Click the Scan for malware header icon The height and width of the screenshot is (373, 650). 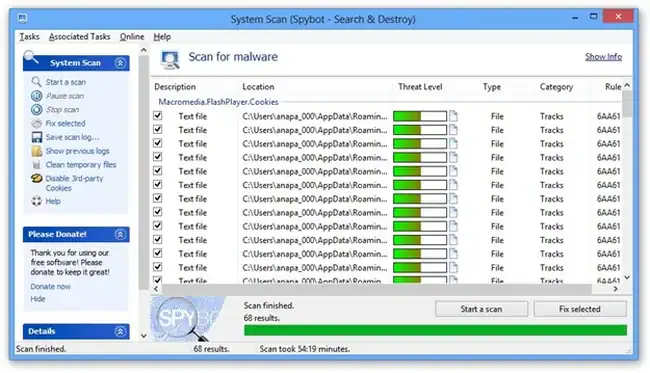tap(170, 60)
